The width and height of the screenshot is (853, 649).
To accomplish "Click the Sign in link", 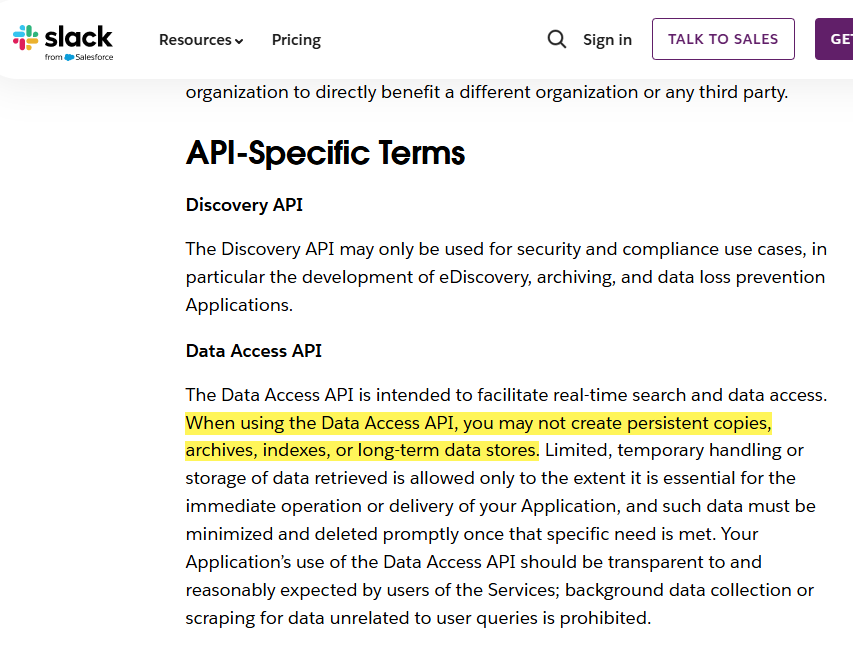I will coord(607,40).
